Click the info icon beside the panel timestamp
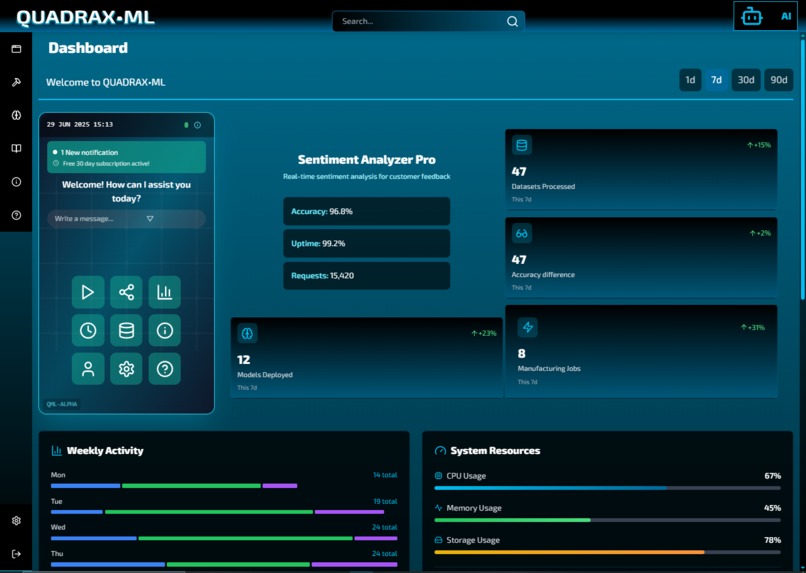The image size is (806, 573). click(197, 125)
